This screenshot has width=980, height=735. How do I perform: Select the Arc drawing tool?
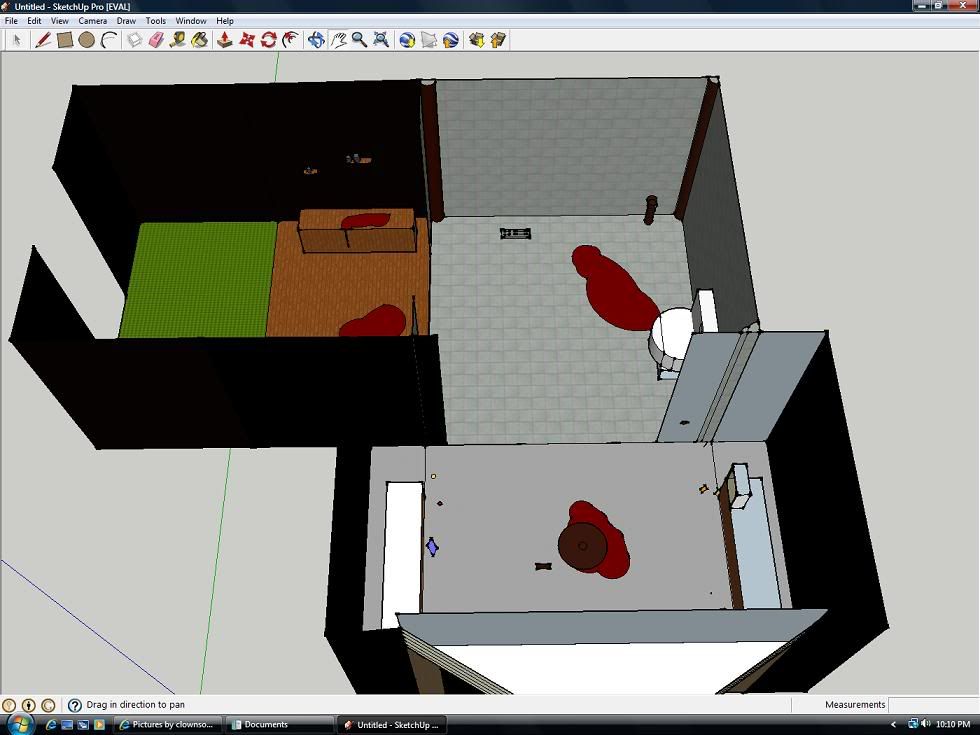tap(109, 40)
